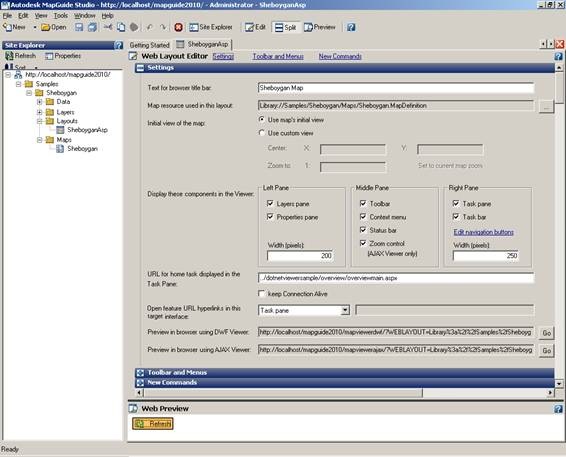Collapse the Layouts folder node
This screenshot has width=566, height=457.
click(x=40, y=121)
